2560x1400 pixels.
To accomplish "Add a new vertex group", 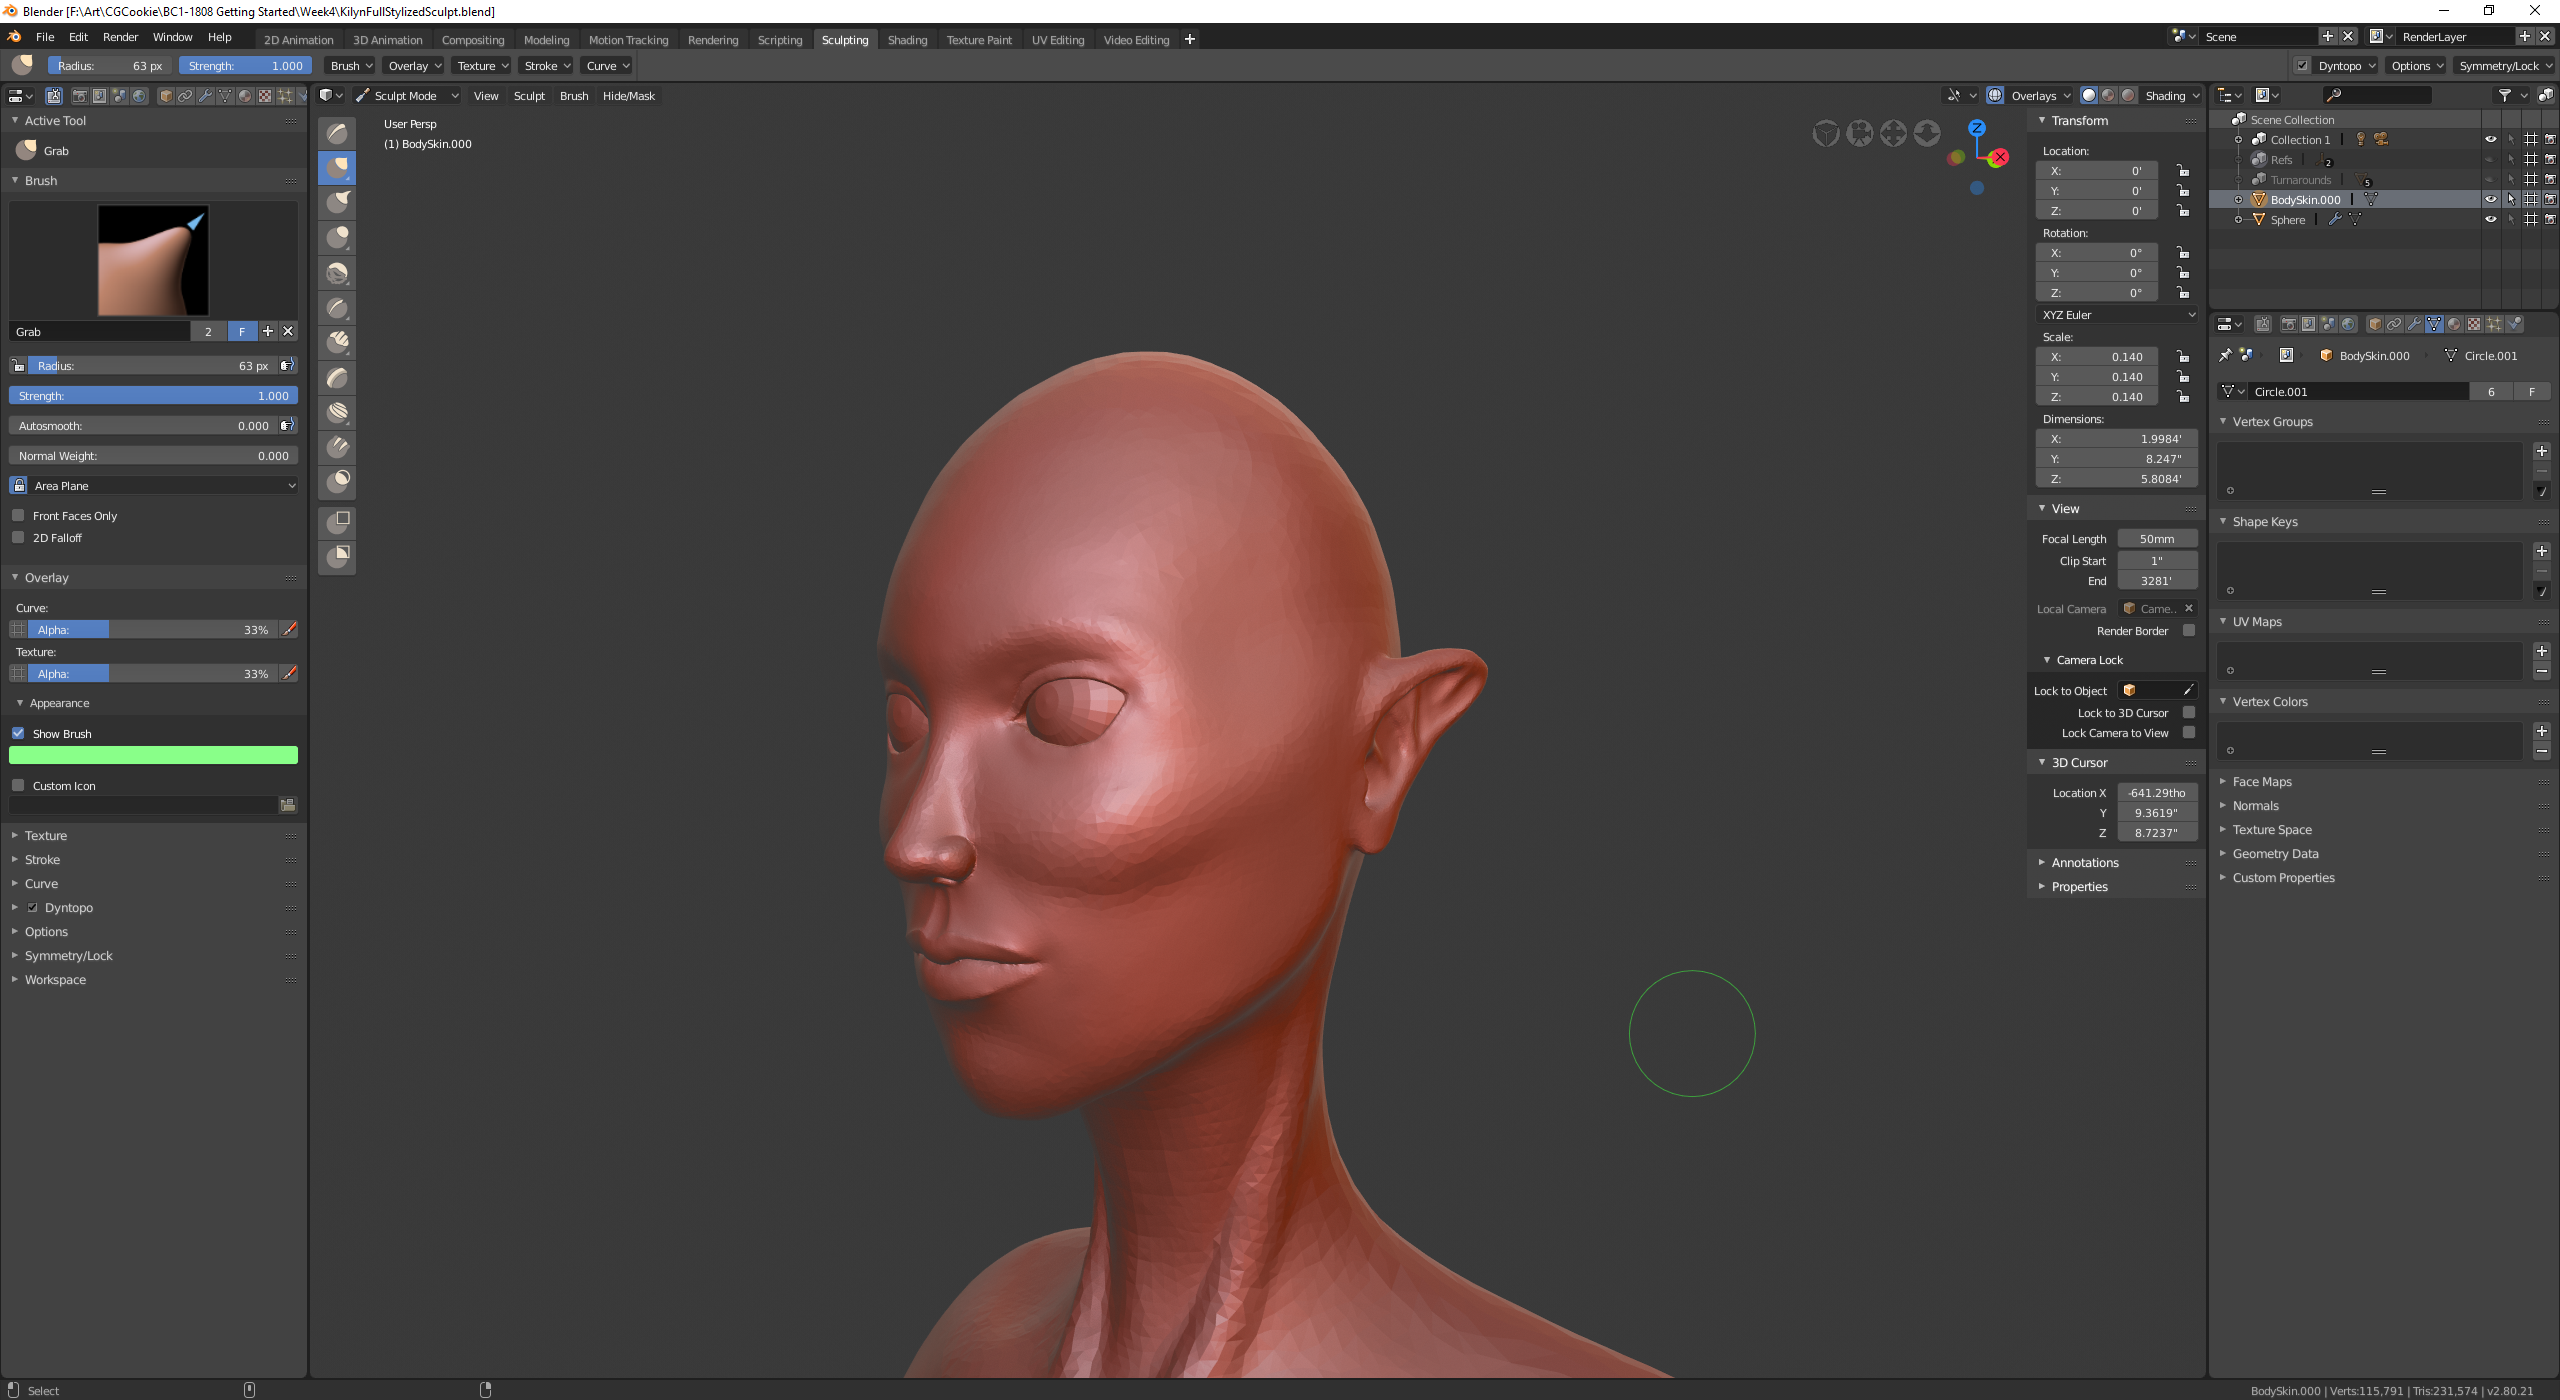I will (x=2541, y=451).
